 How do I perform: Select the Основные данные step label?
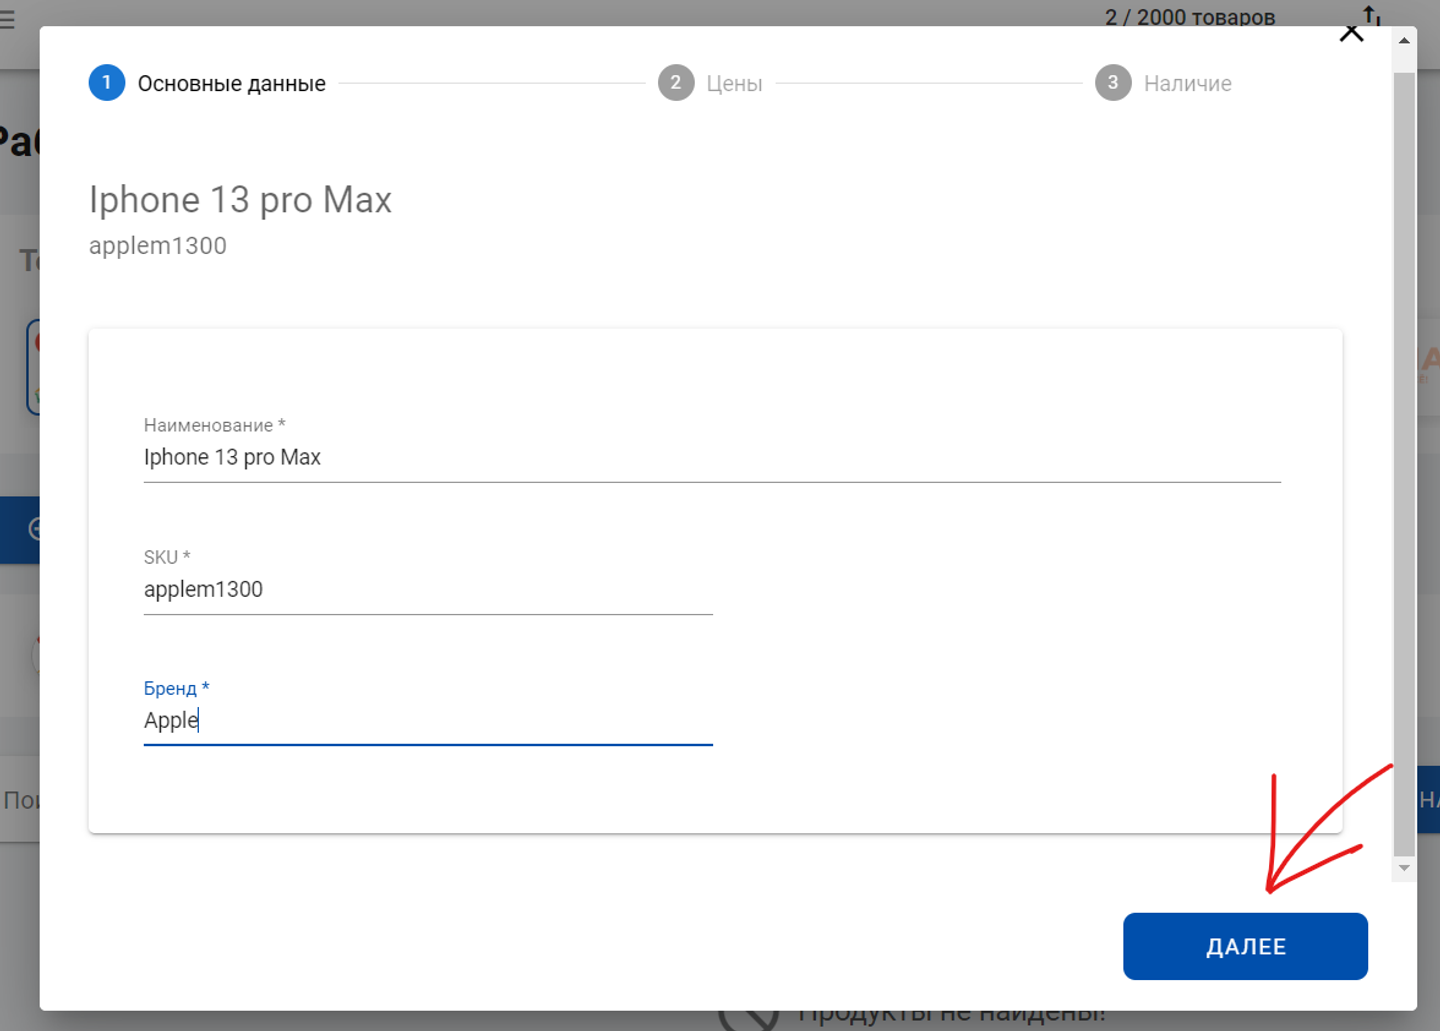click(x=231, y=84)
